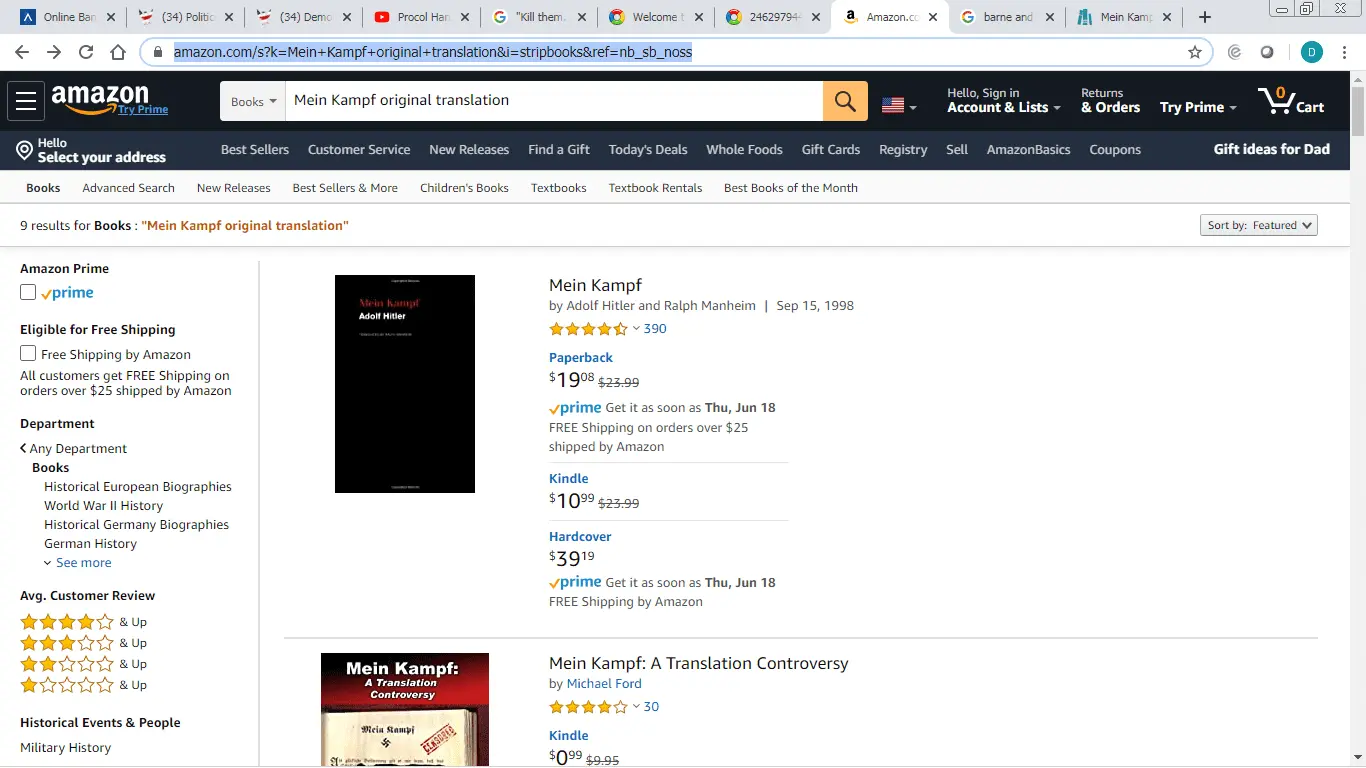Image resolution: width=1366 pixels, height=768 pixels.
Task: Open the Chrome profile avatar D
Action: (1311, 52)
